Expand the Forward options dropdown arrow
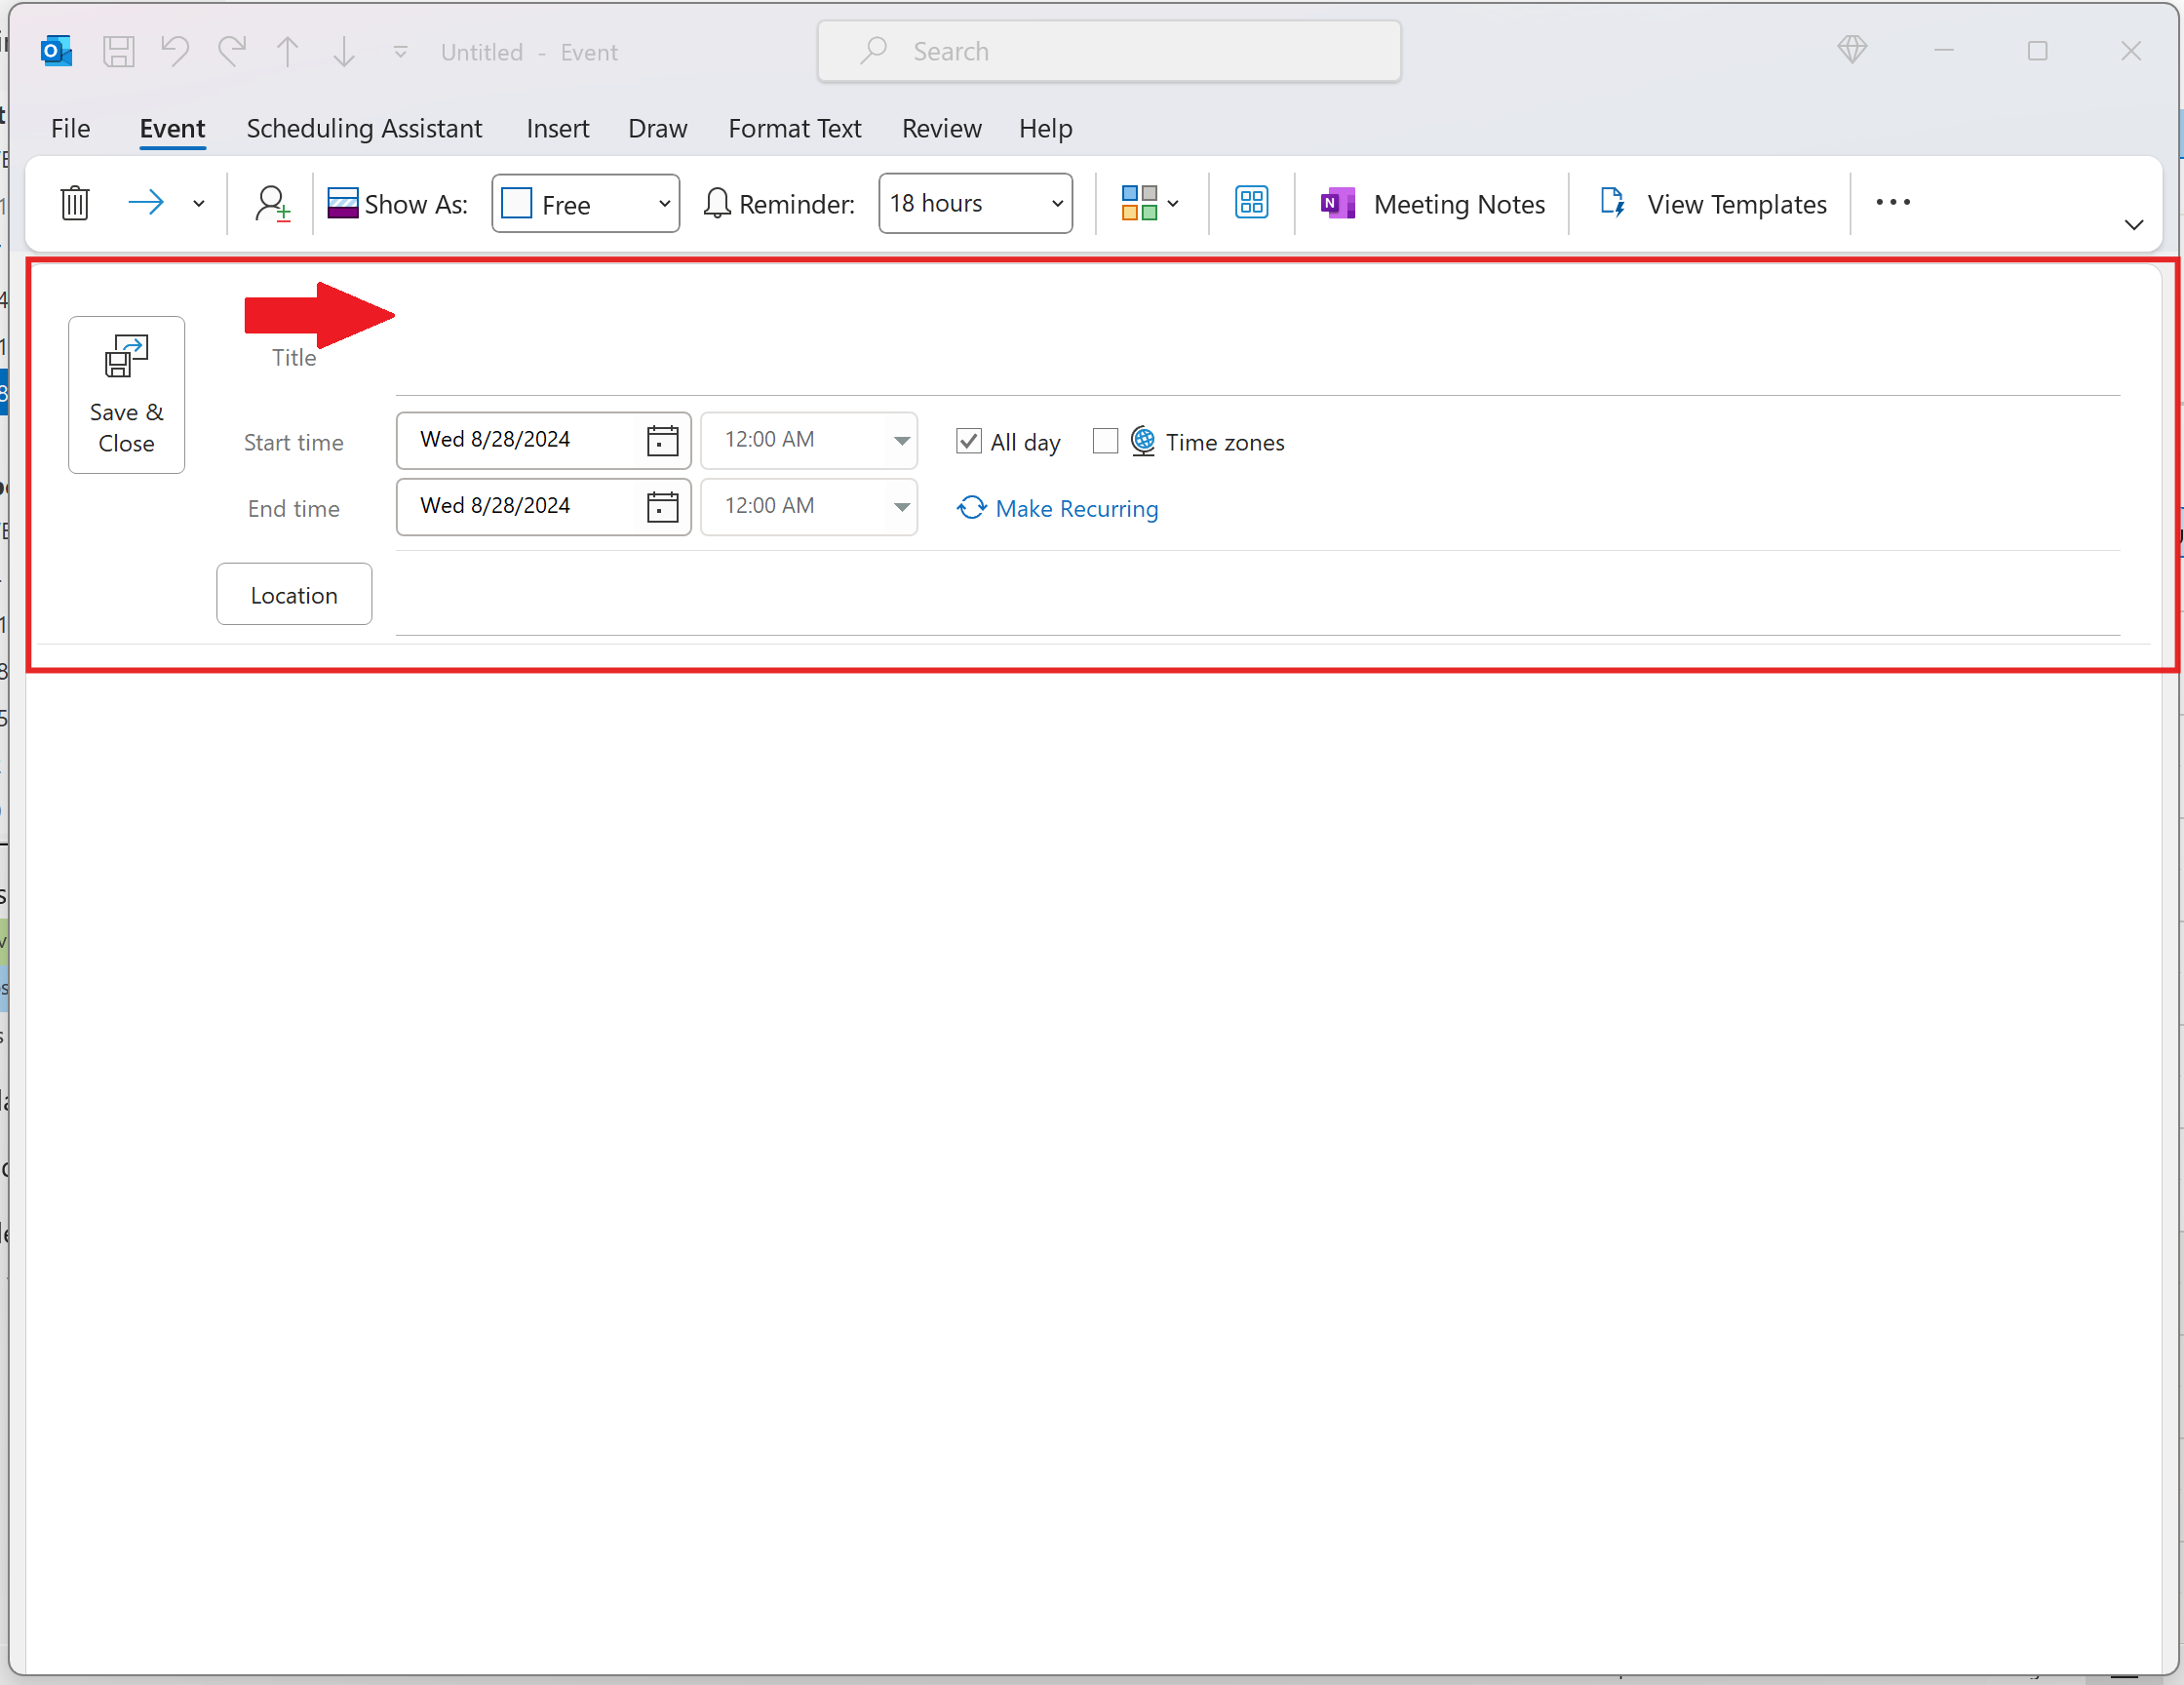The height and width of the screenshot is (1685, 2184). click(198, 204)
